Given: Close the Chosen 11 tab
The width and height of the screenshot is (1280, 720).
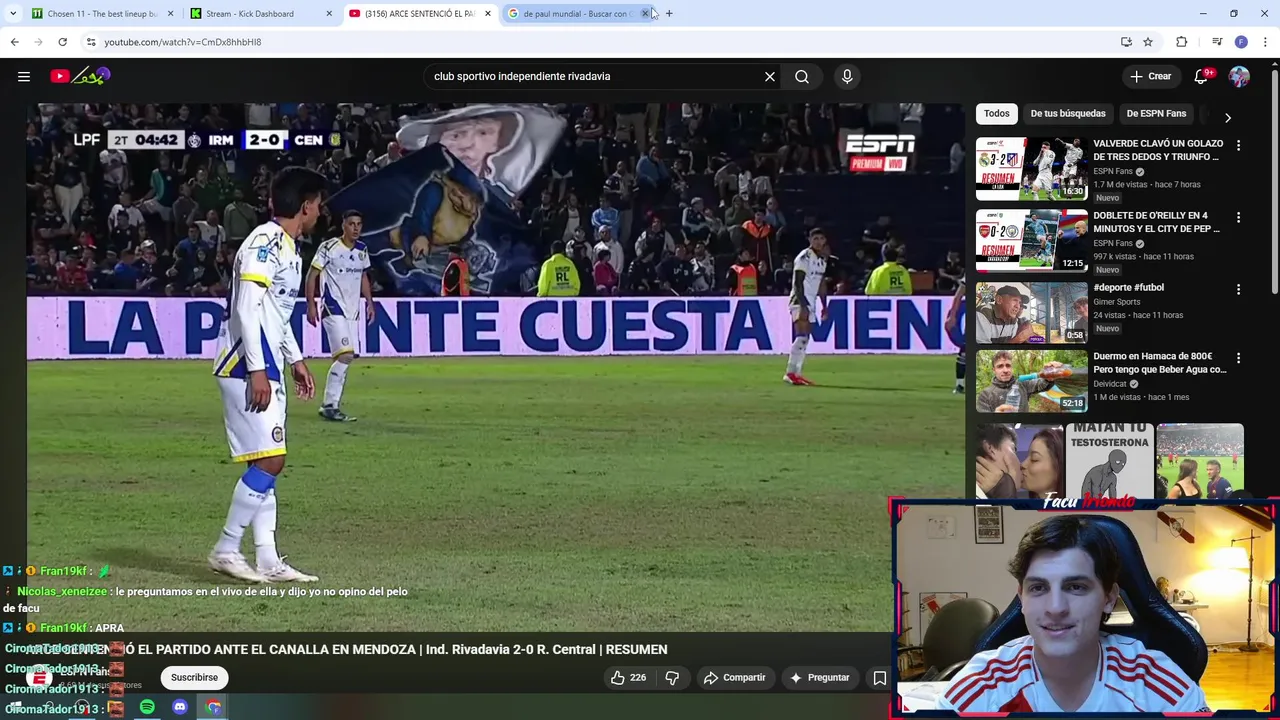Looking at the screenshot, I should (x=170, y=13).
